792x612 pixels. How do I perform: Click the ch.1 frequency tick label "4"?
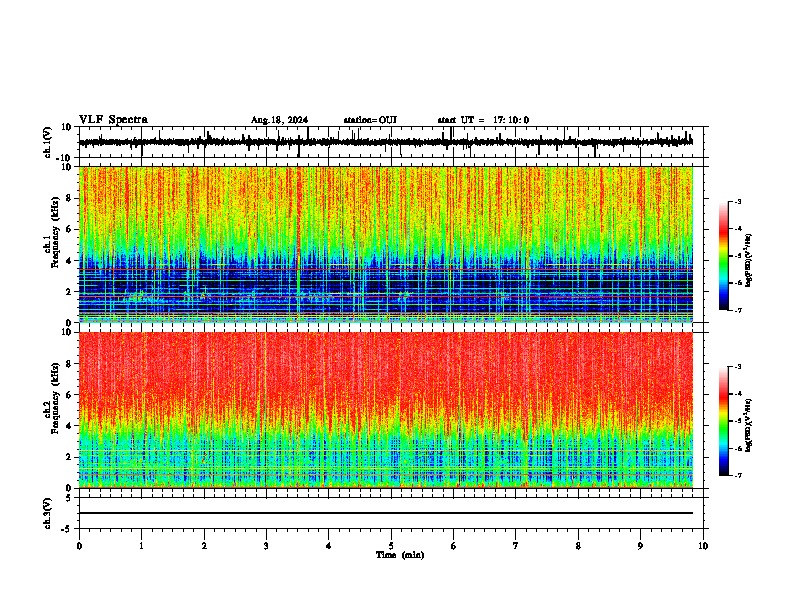click(69, 261)
